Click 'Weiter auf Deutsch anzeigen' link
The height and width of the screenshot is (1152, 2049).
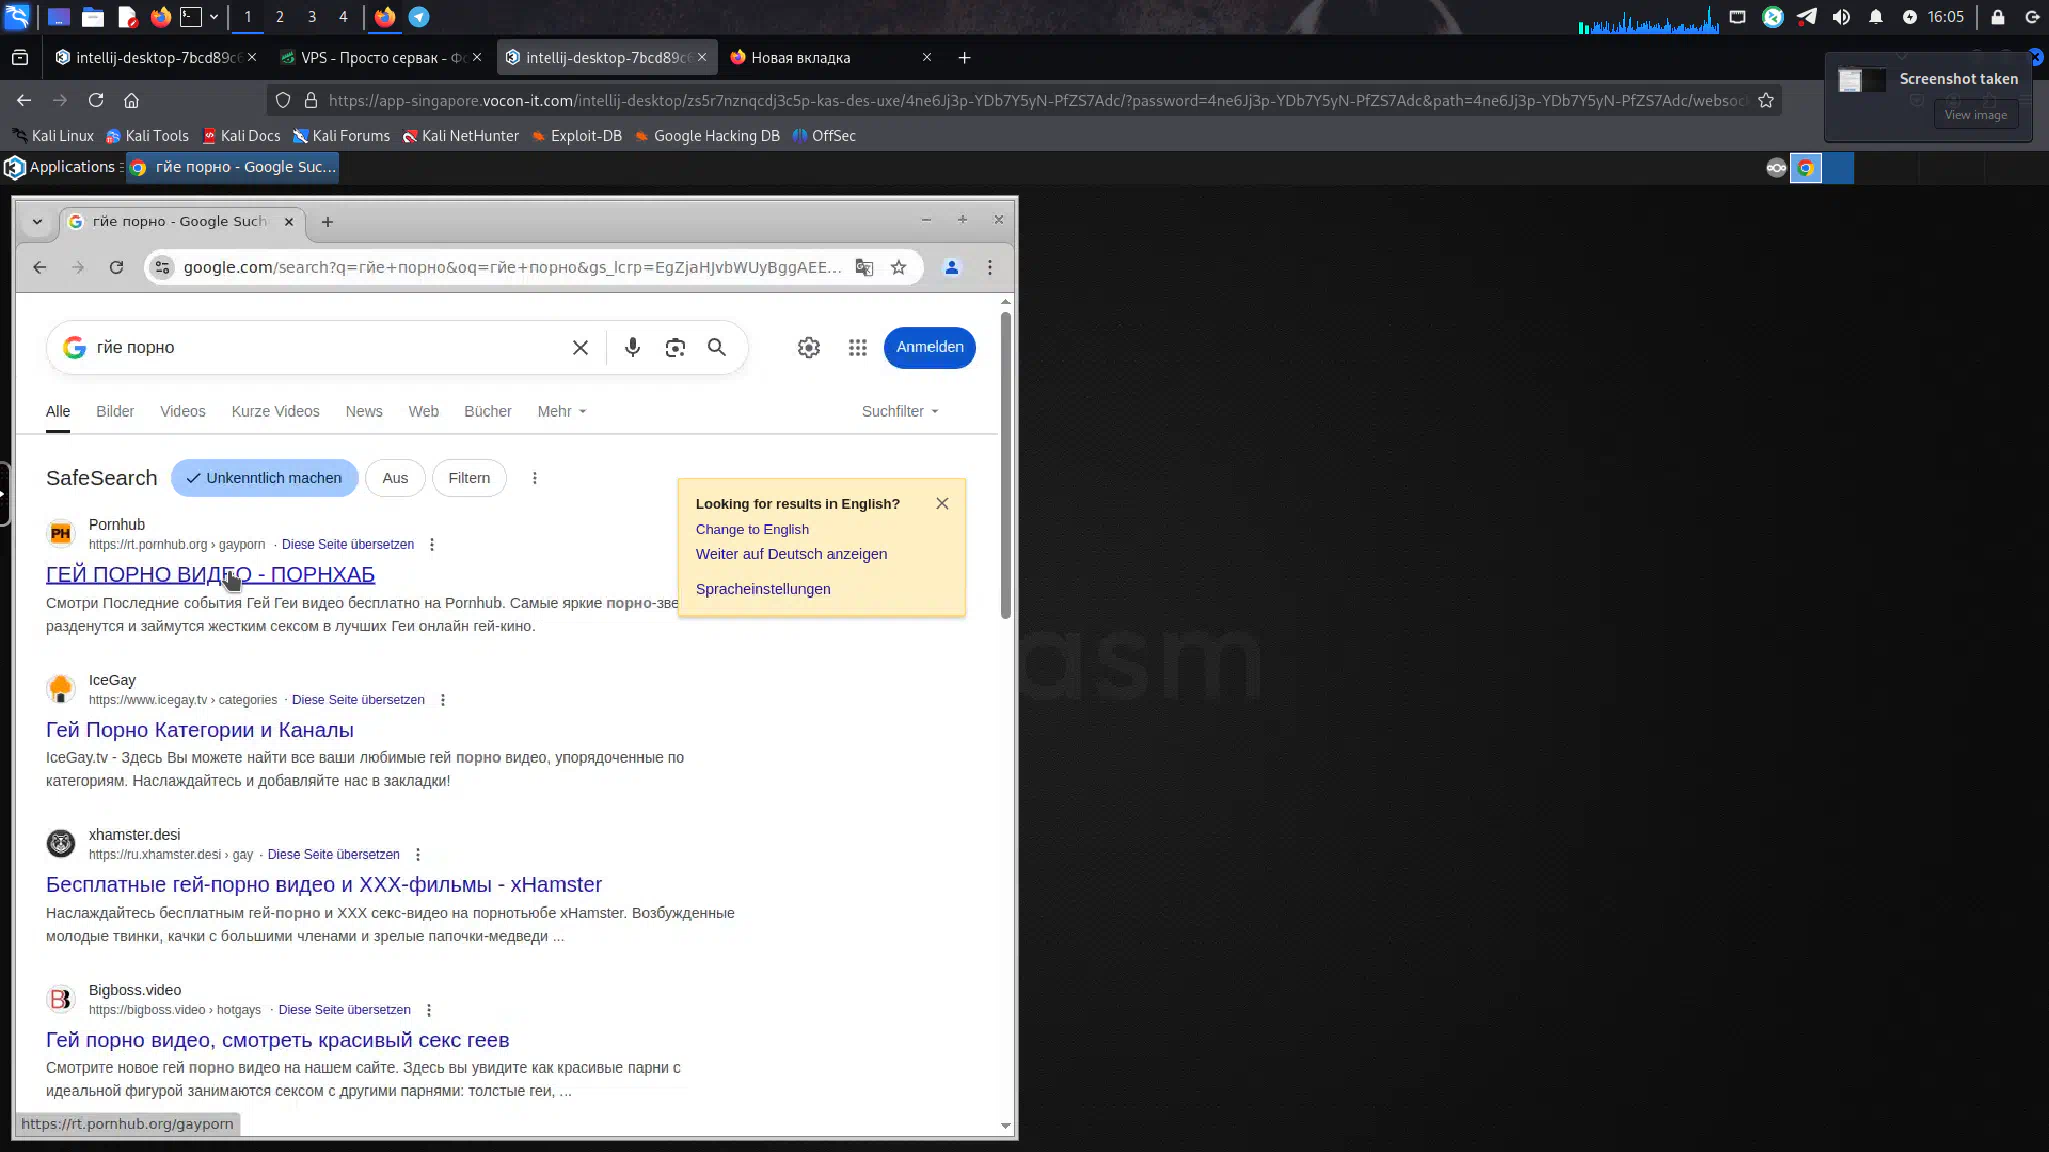pyautogui.click(x=791, y=554)
